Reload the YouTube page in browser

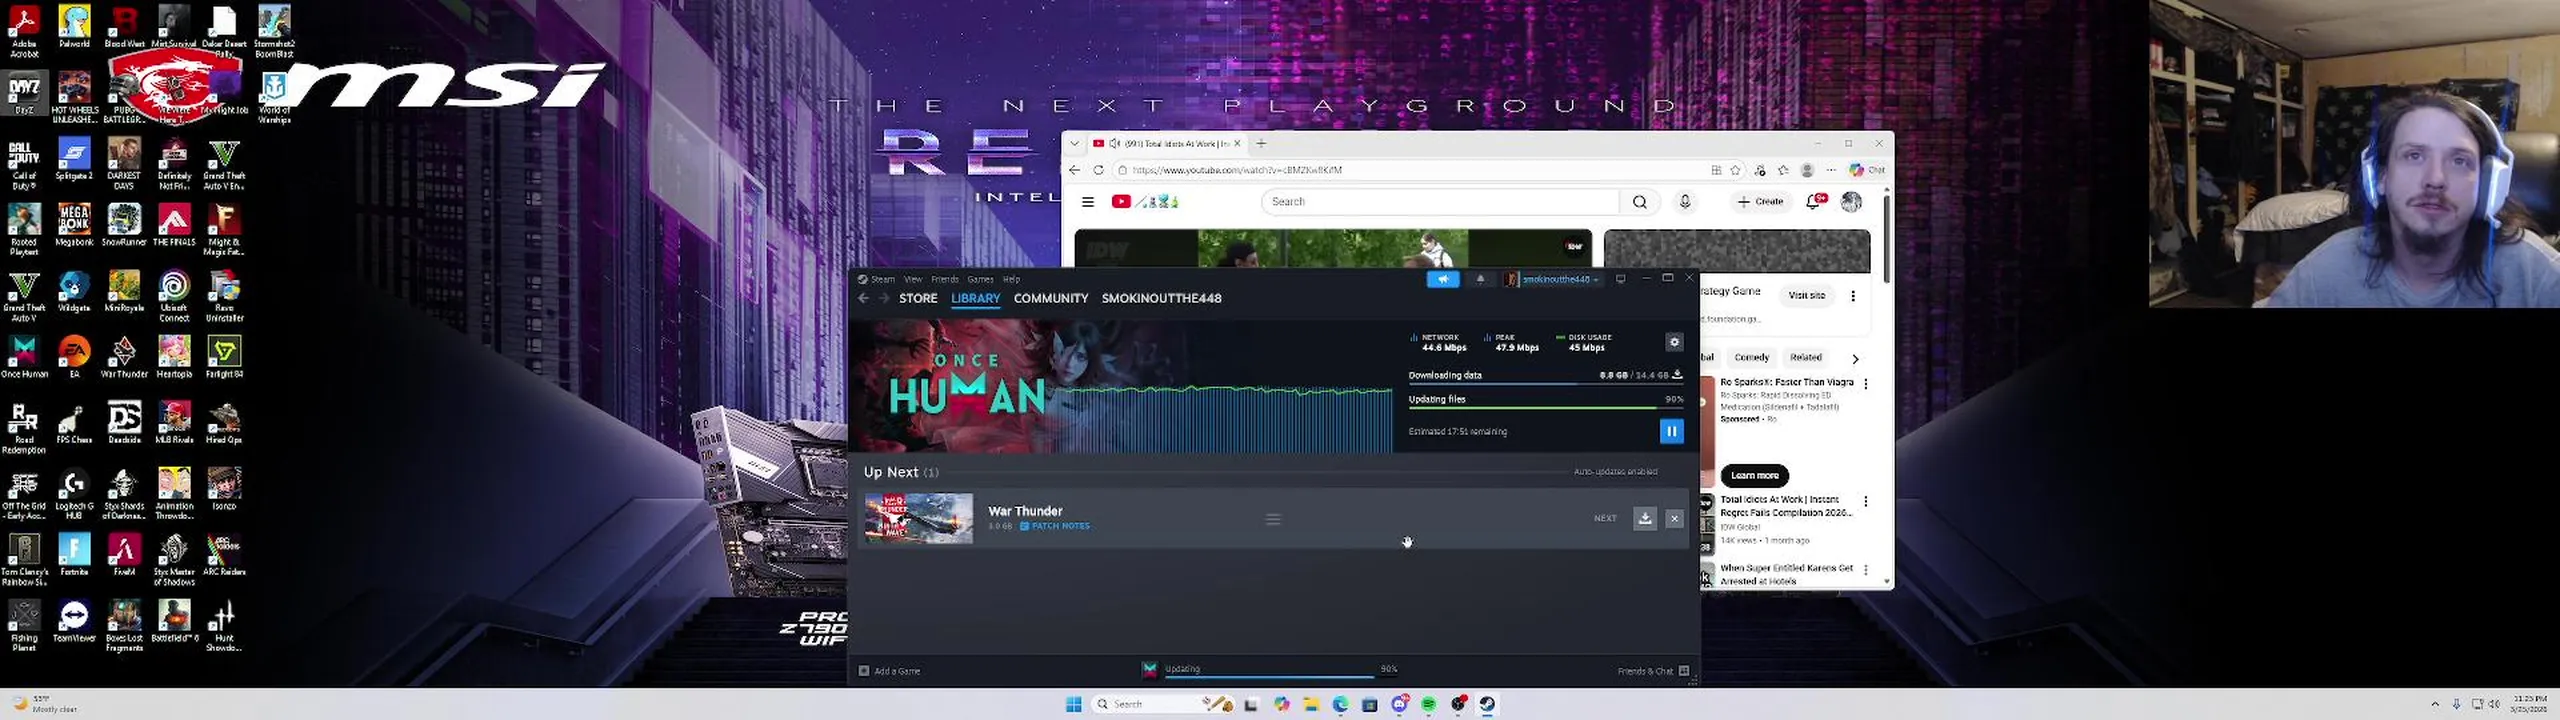[x=1098, y=170]
